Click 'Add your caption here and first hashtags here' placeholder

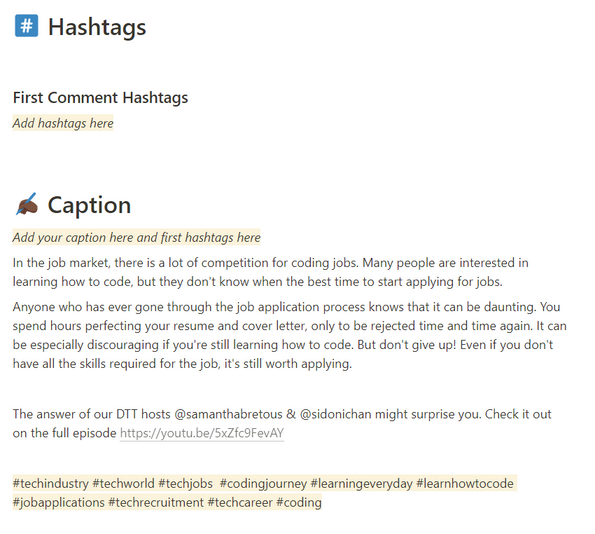[x=137, y=237]
